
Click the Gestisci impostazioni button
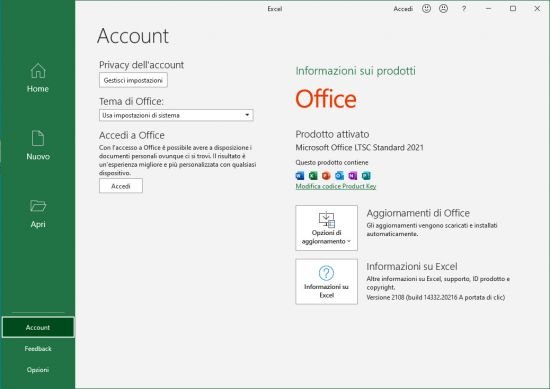(x=133, y=80)
